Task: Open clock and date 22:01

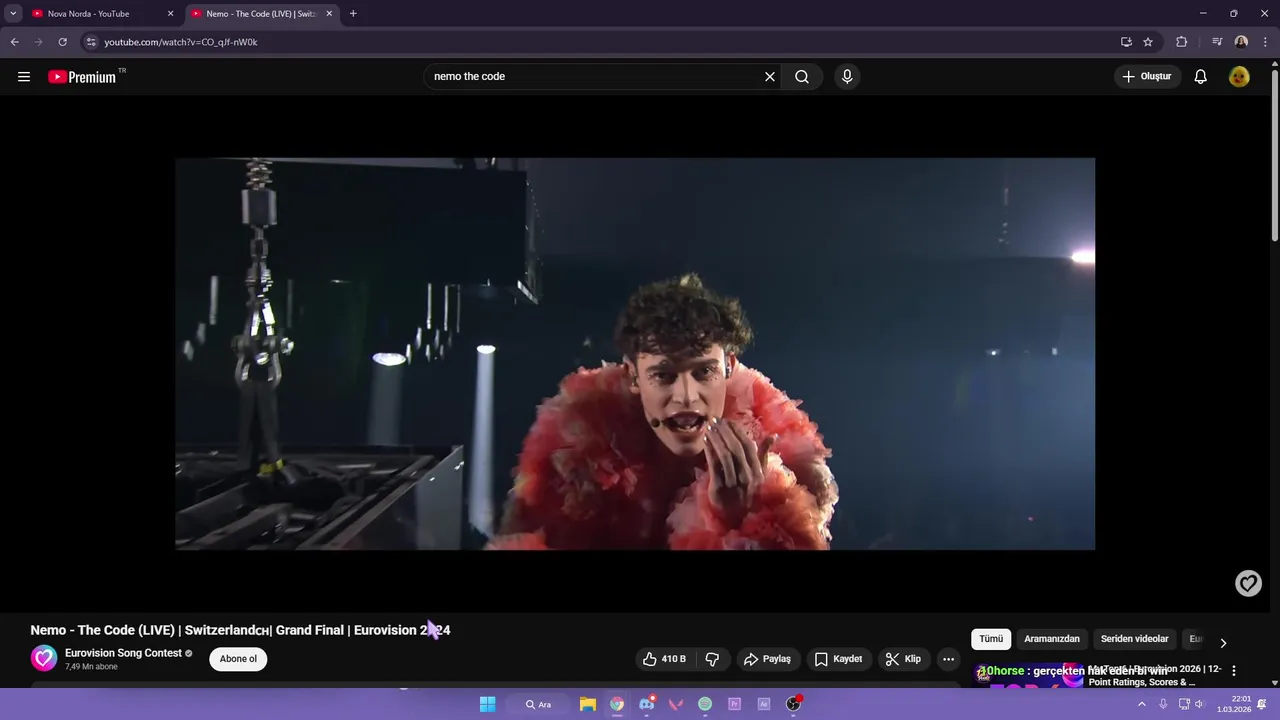Action: (x=1234, y=704)
